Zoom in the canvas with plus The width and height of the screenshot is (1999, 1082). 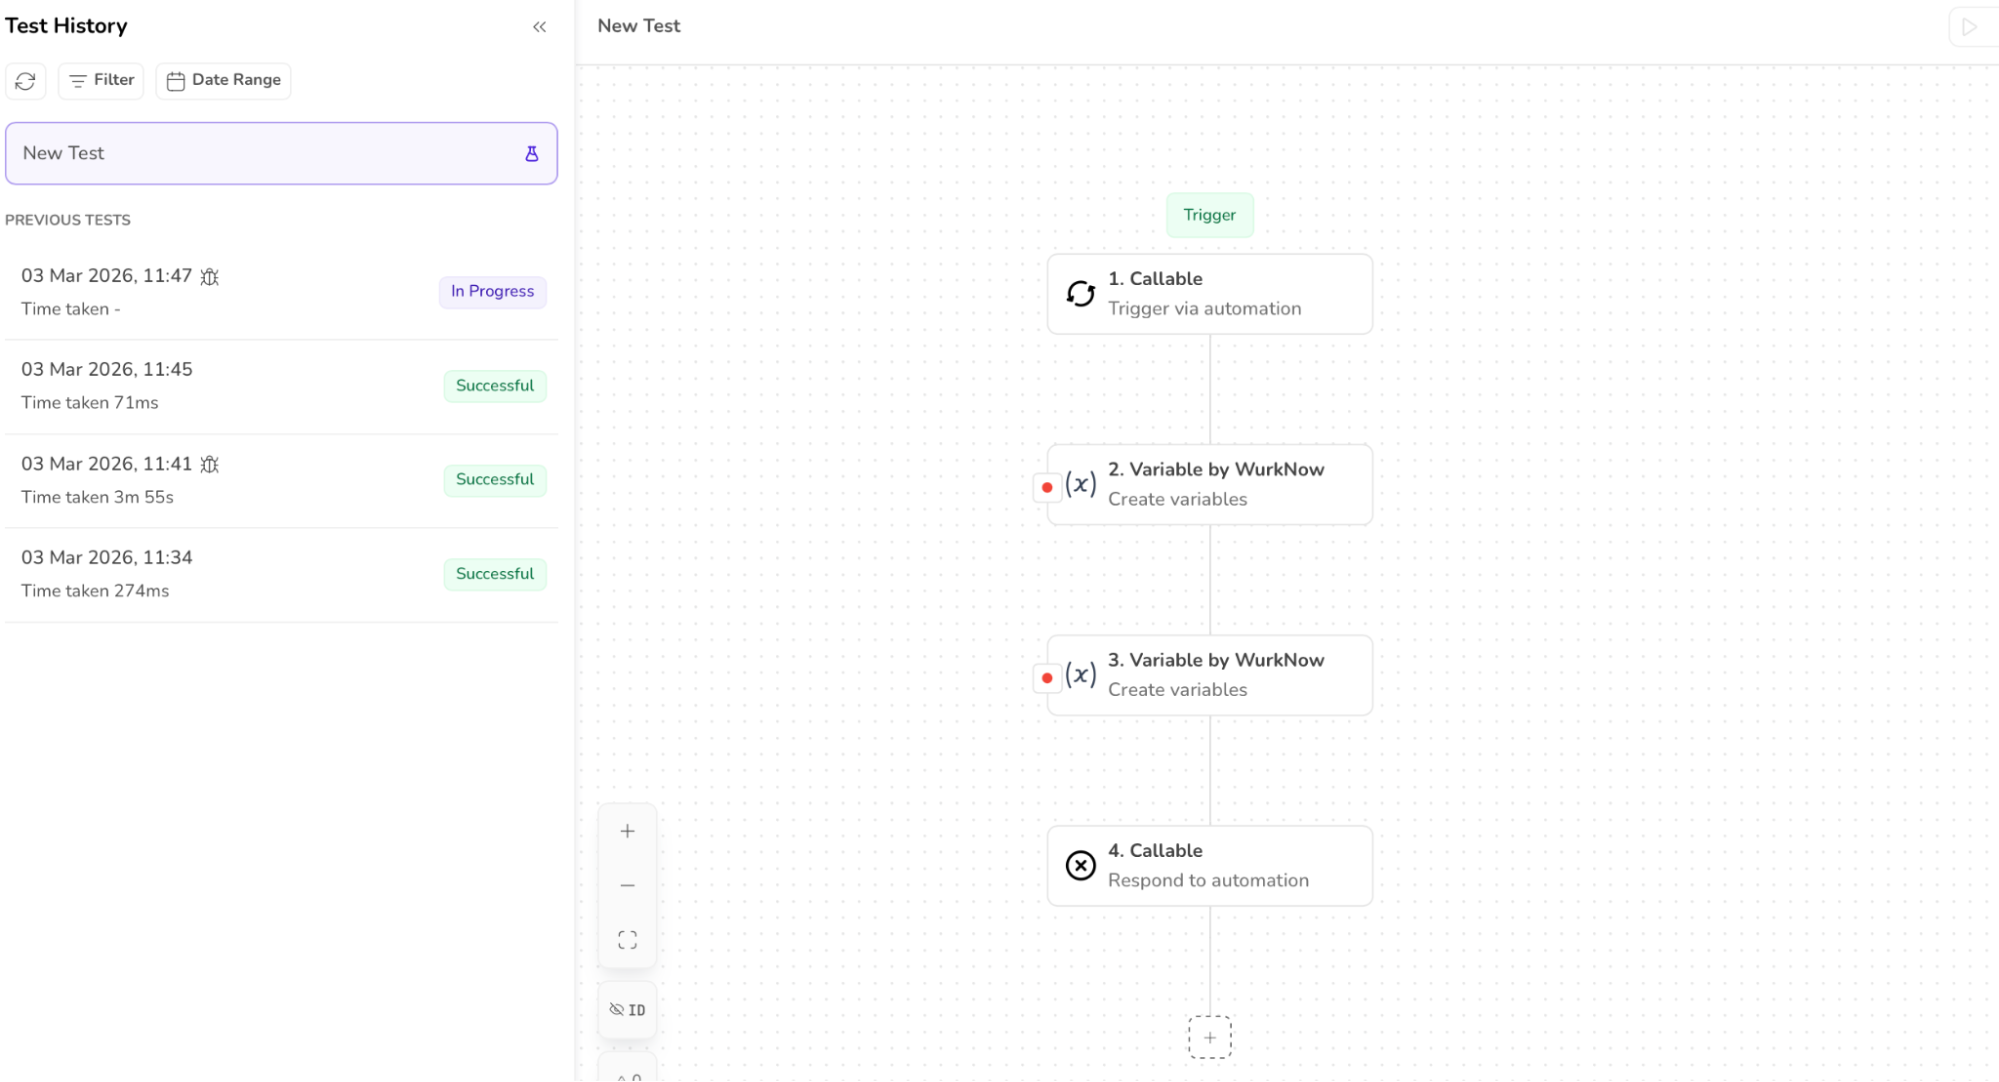[x=627, y=831]
